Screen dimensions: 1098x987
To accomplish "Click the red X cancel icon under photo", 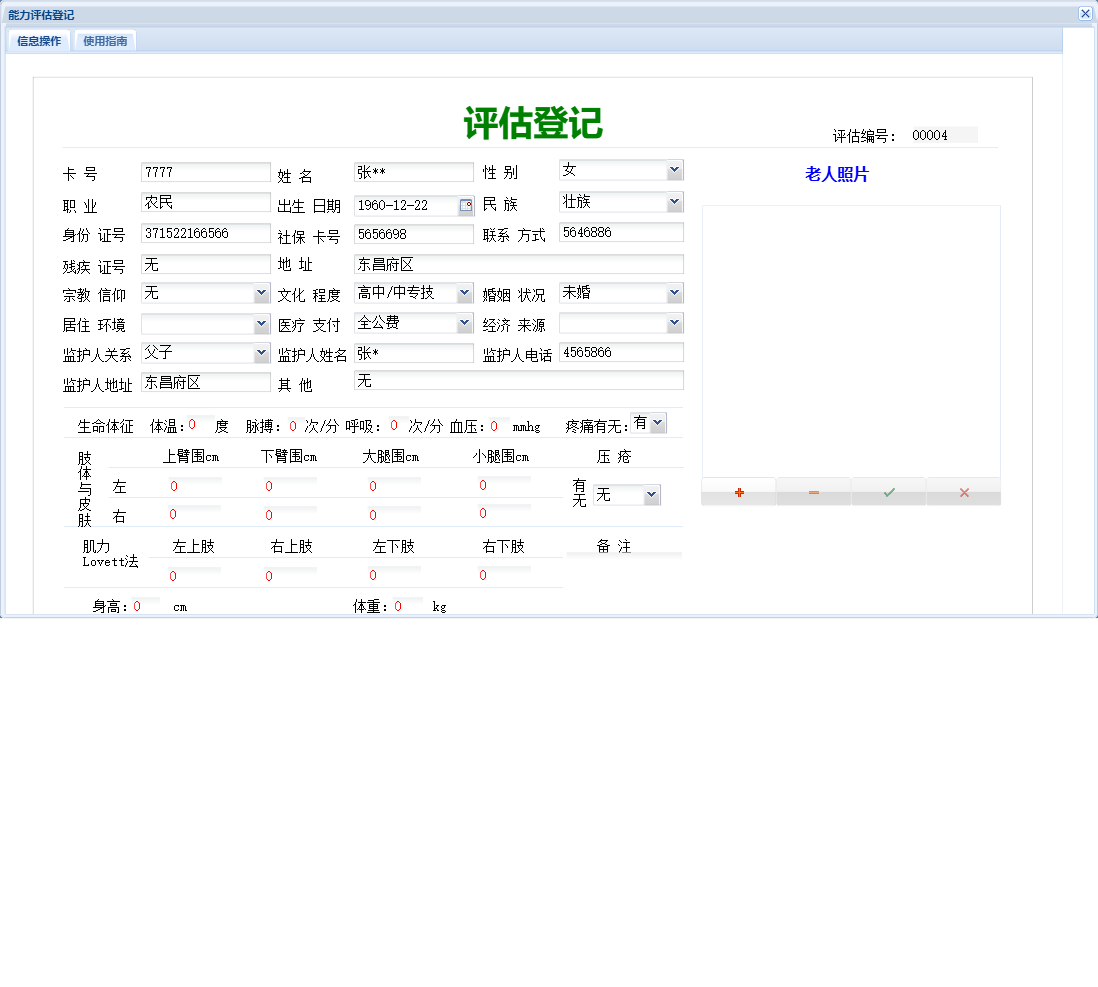I will click(962, 491).
